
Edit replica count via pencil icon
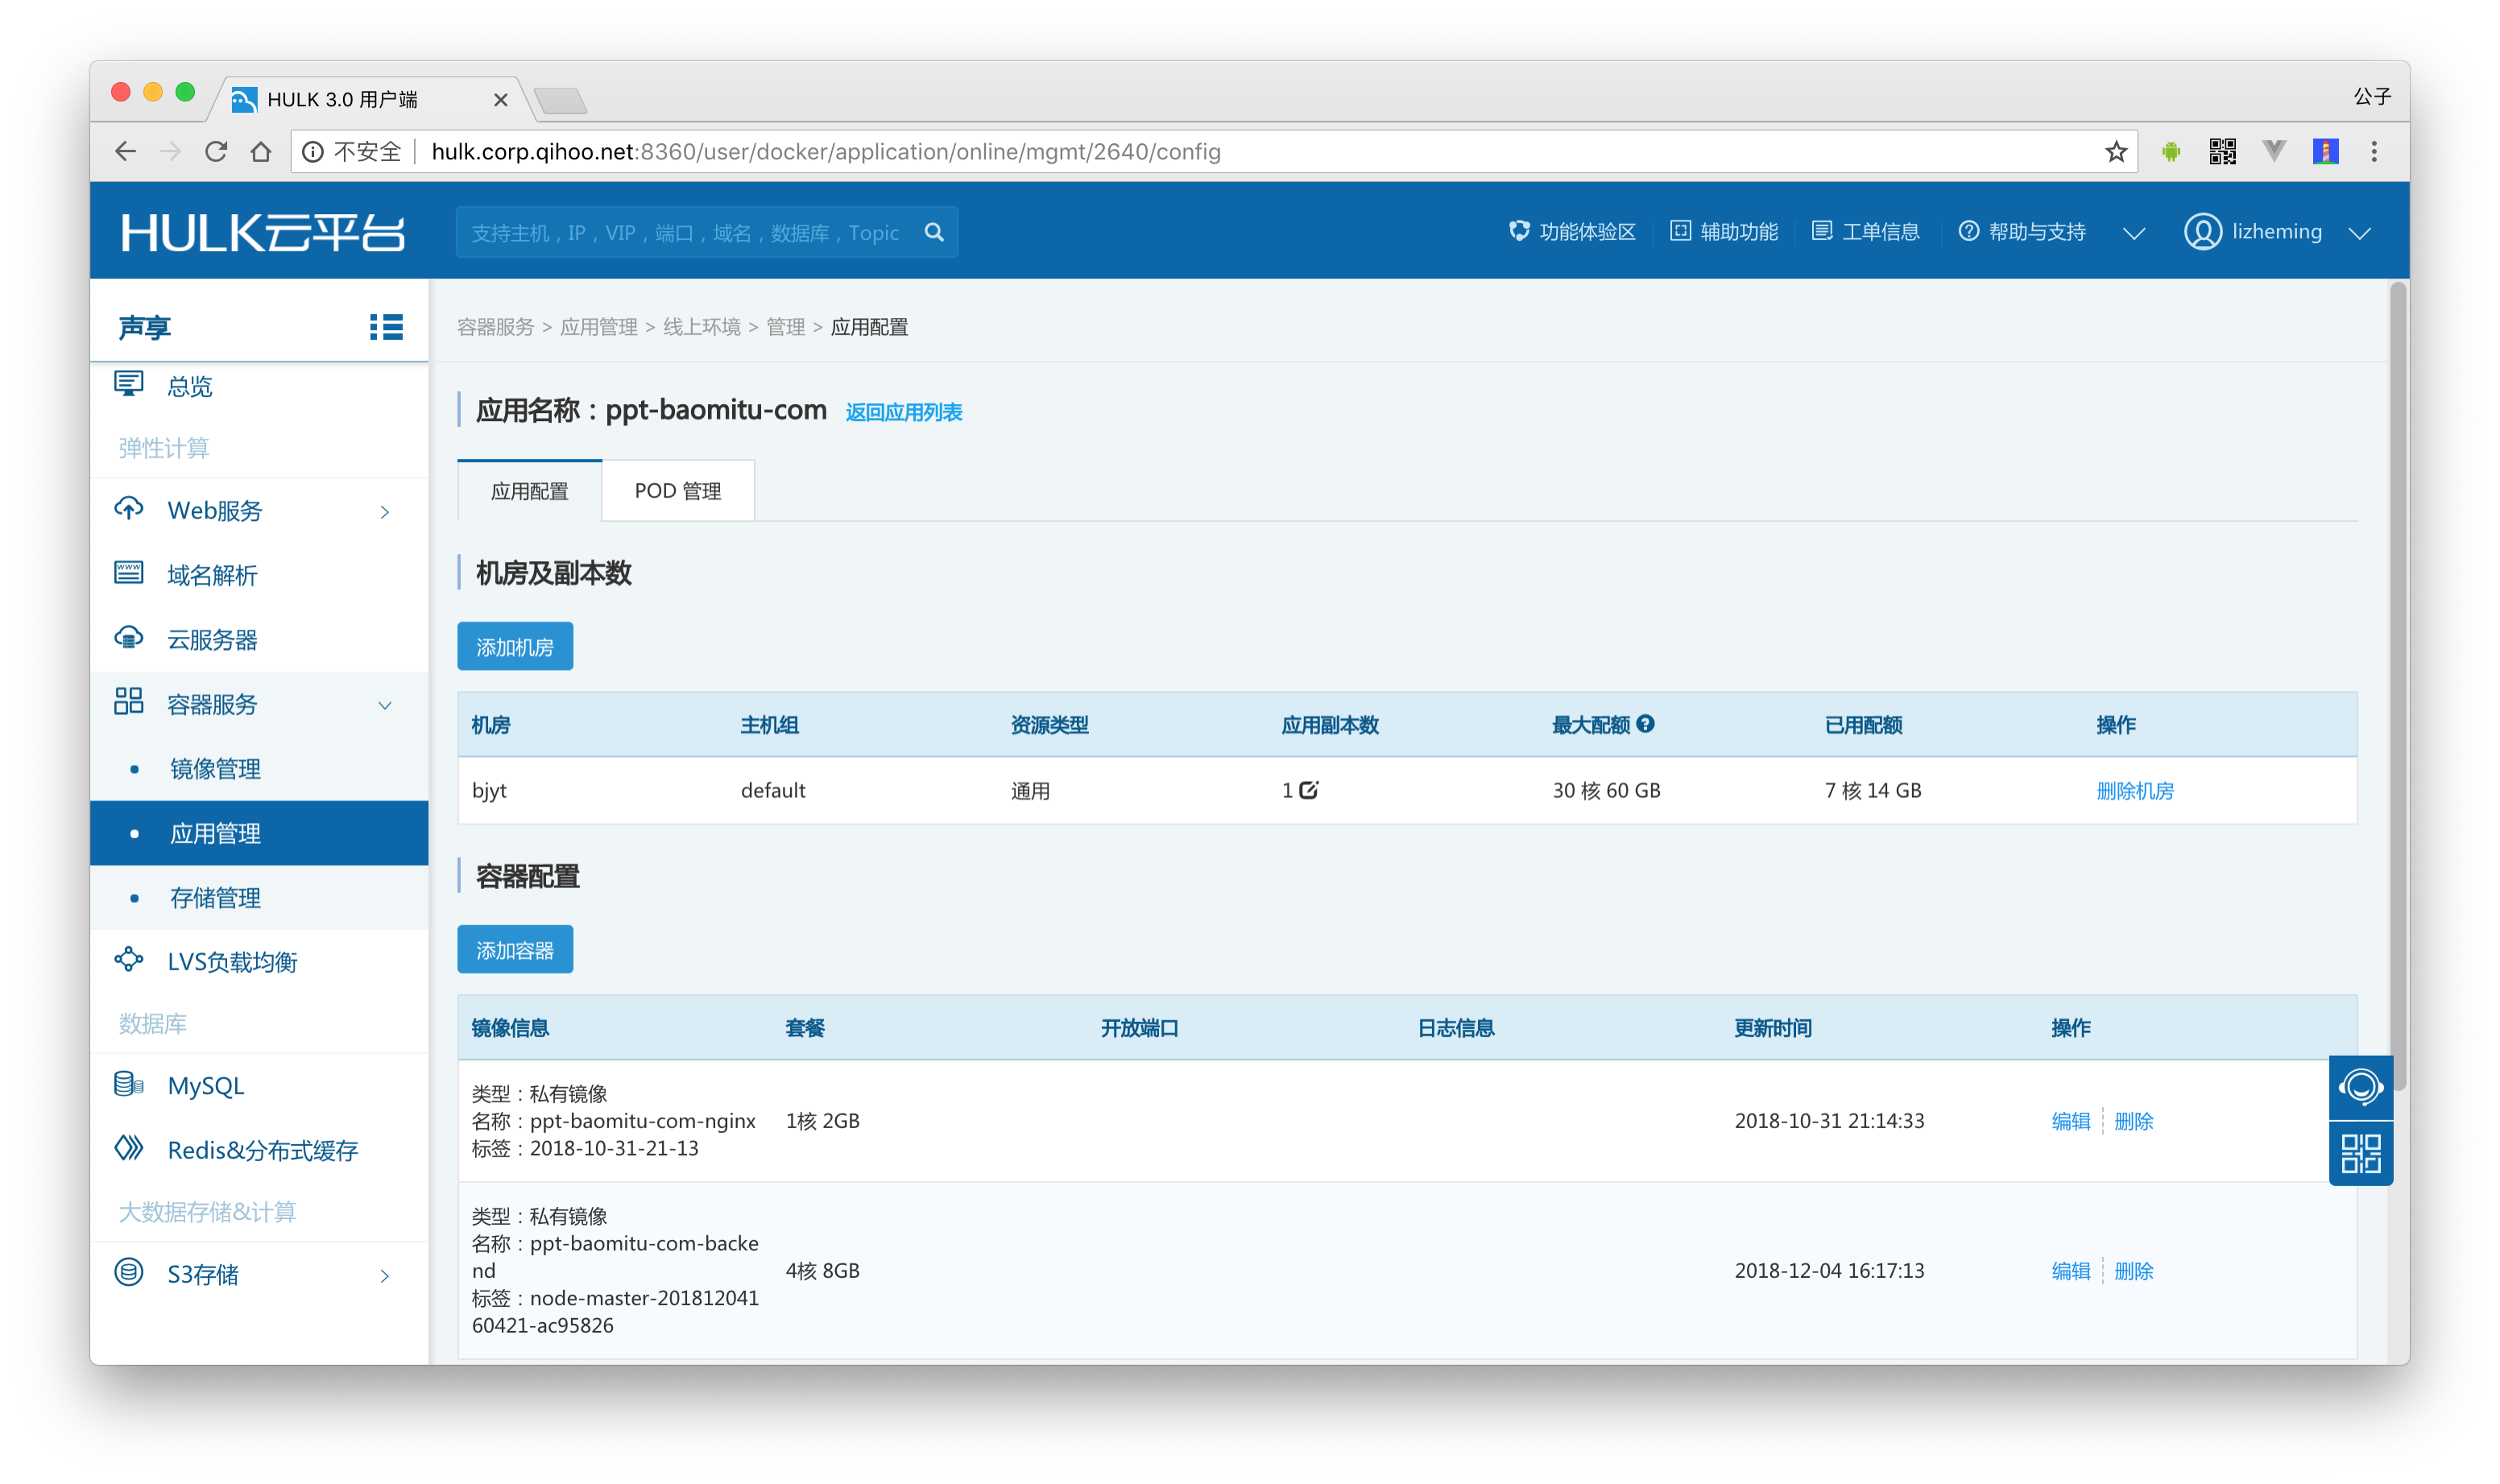1308,790
